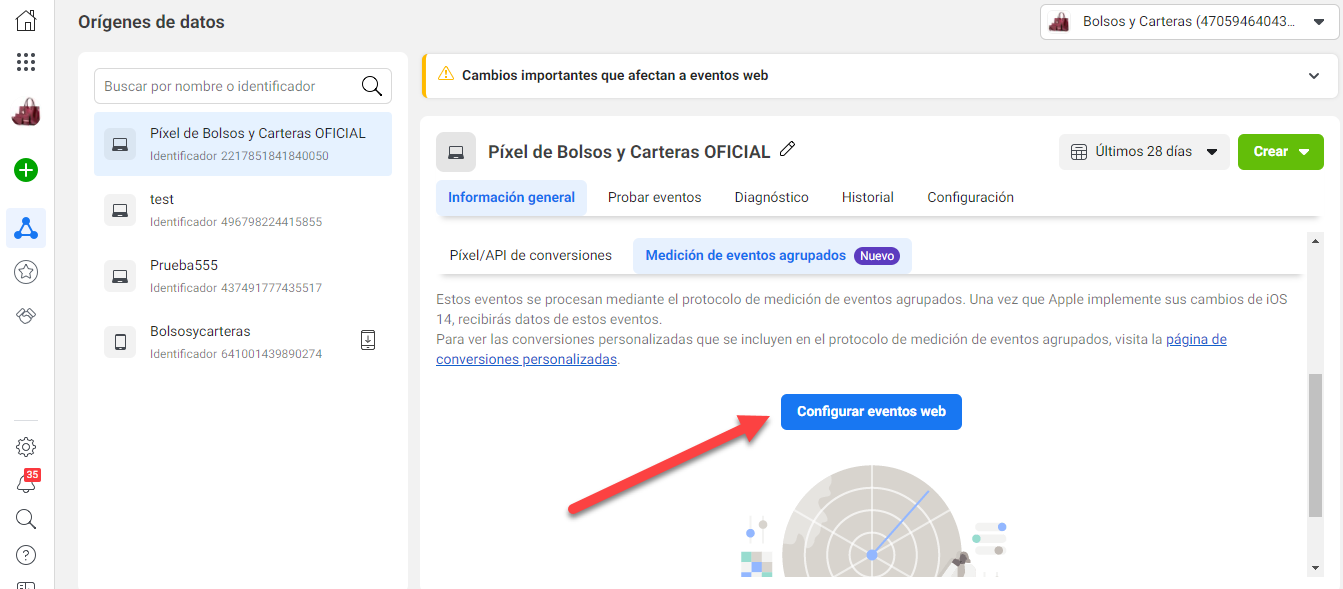Open the custom conversions star icon
The image size is (1343, 589).
[x=26, y=272]
